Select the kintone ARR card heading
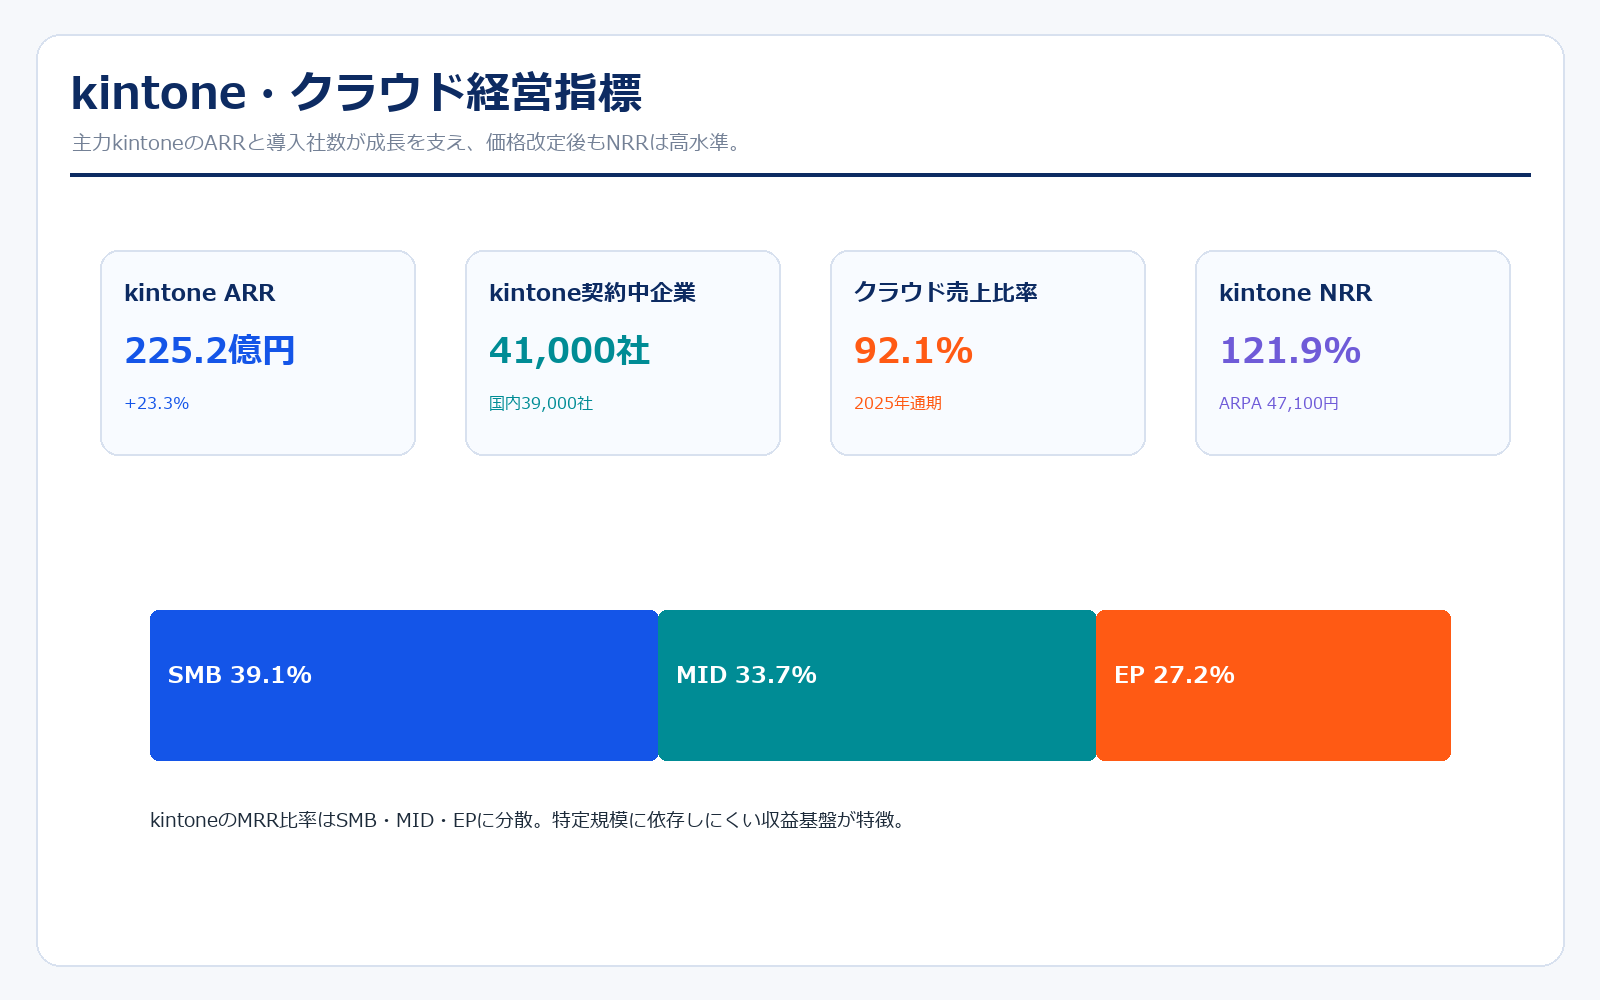1600x1000 pixels. 199,293
